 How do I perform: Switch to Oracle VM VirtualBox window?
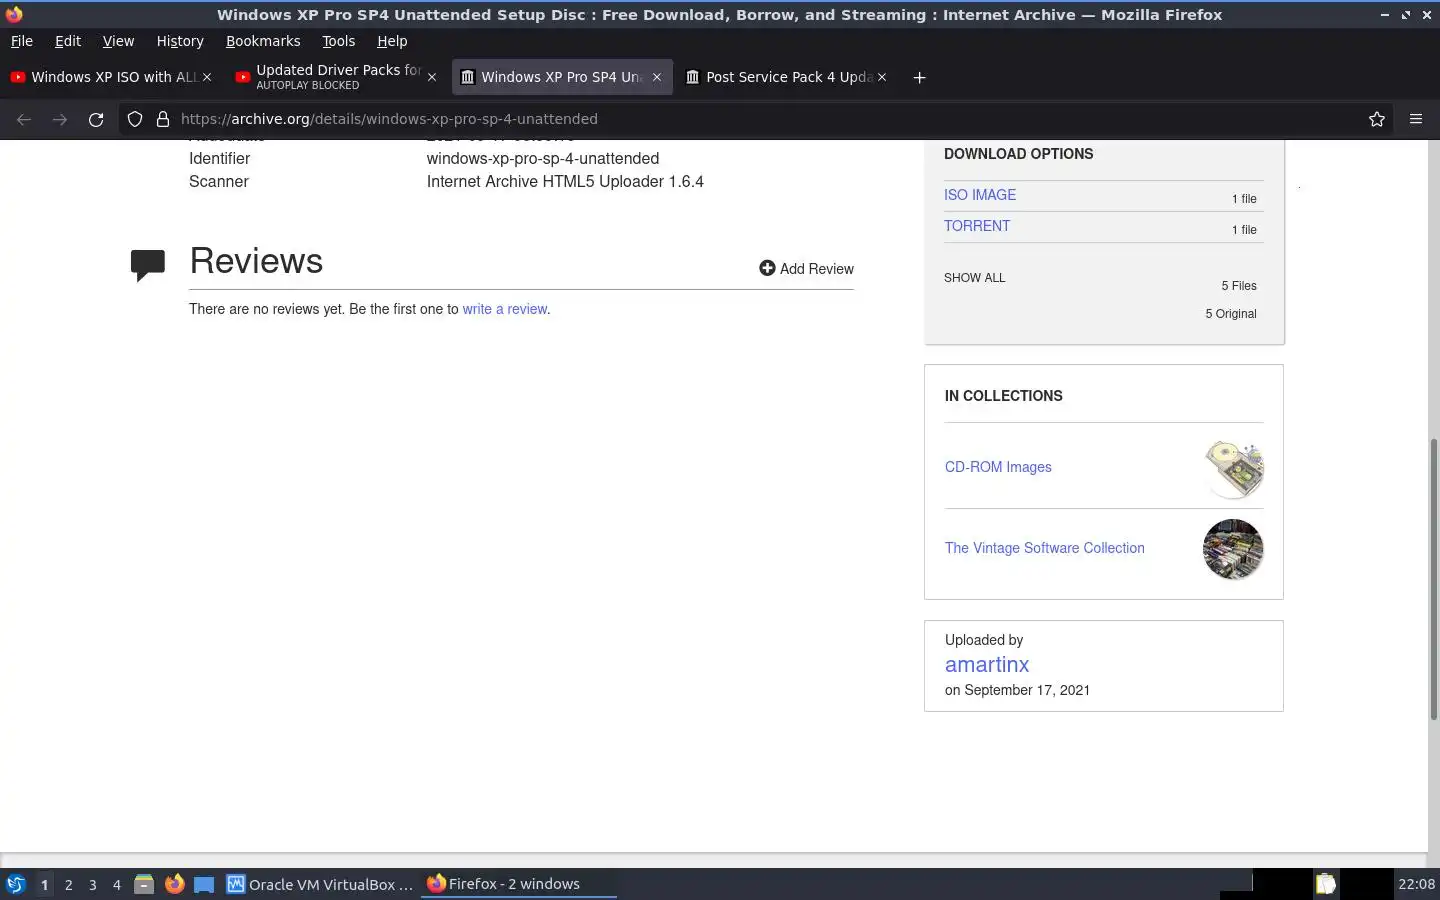pyautogui.click(x=320, y=884)
